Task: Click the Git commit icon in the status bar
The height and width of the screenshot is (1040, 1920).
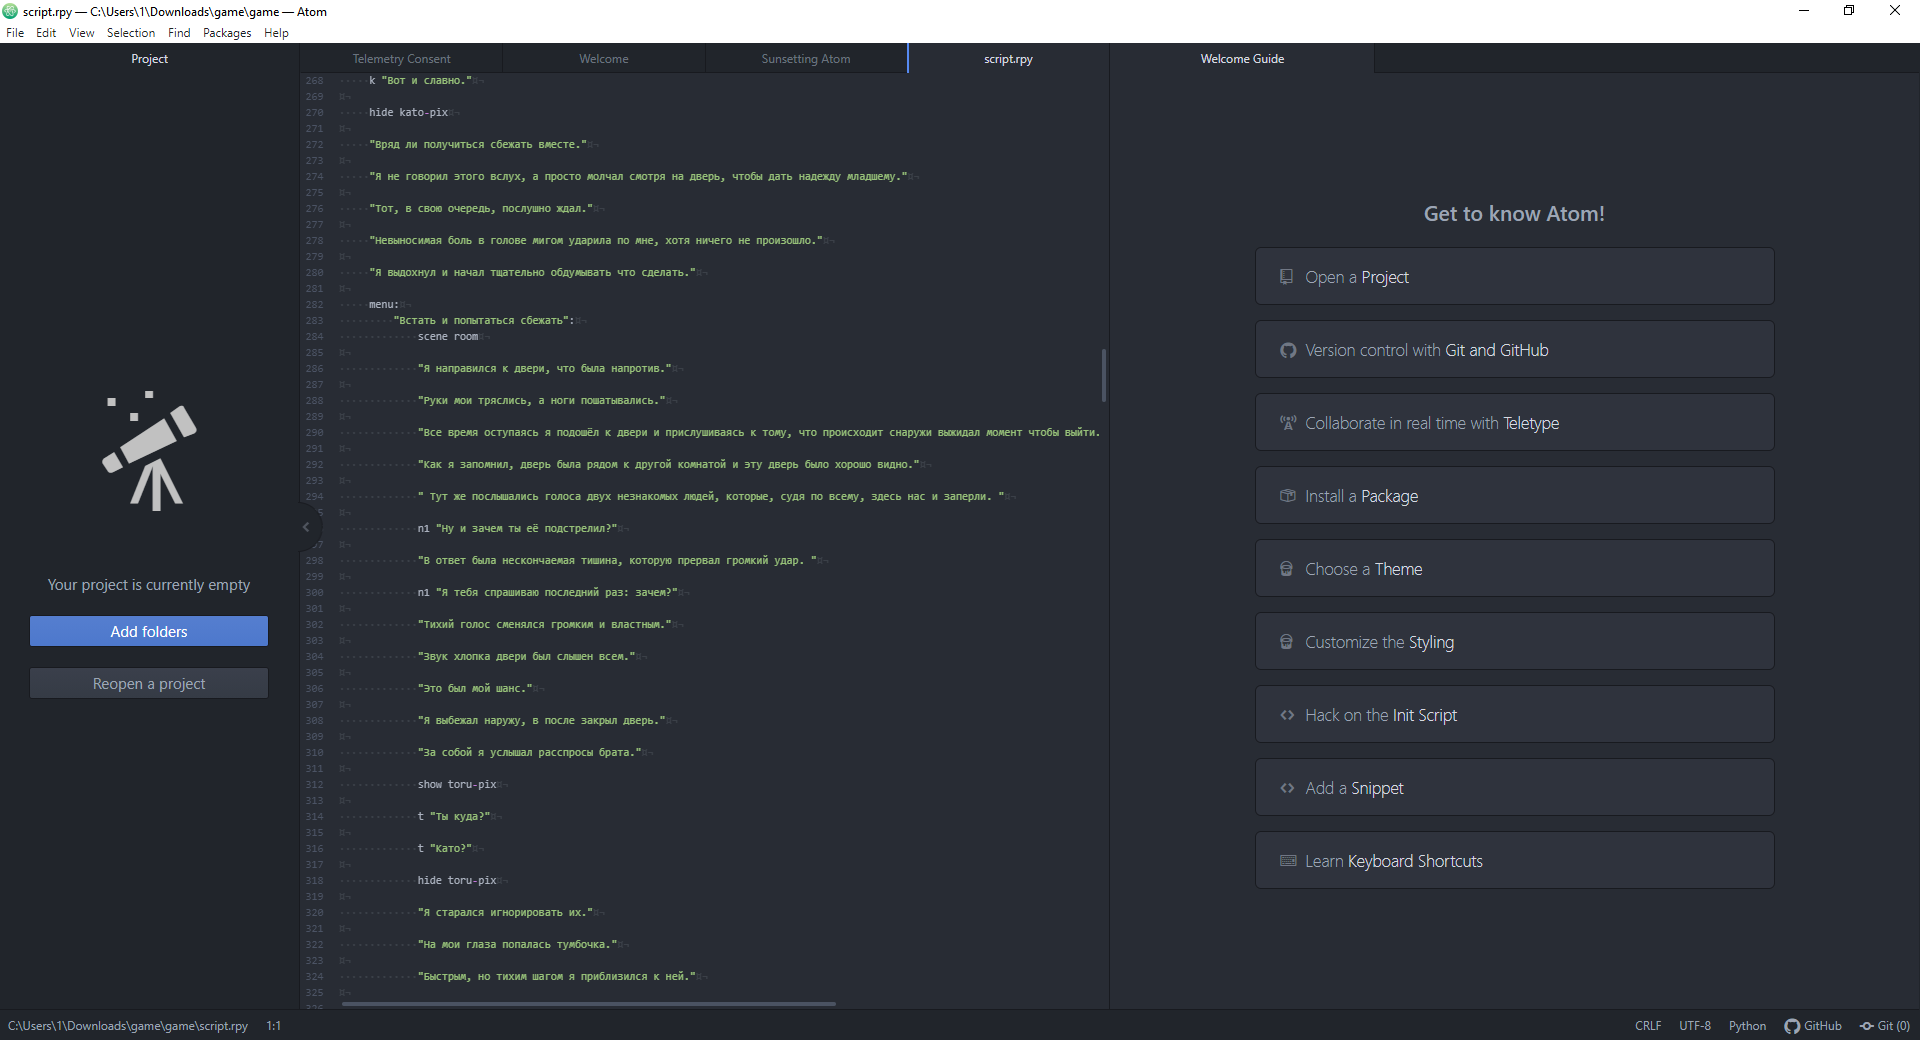Action: pos(1866,1026)
